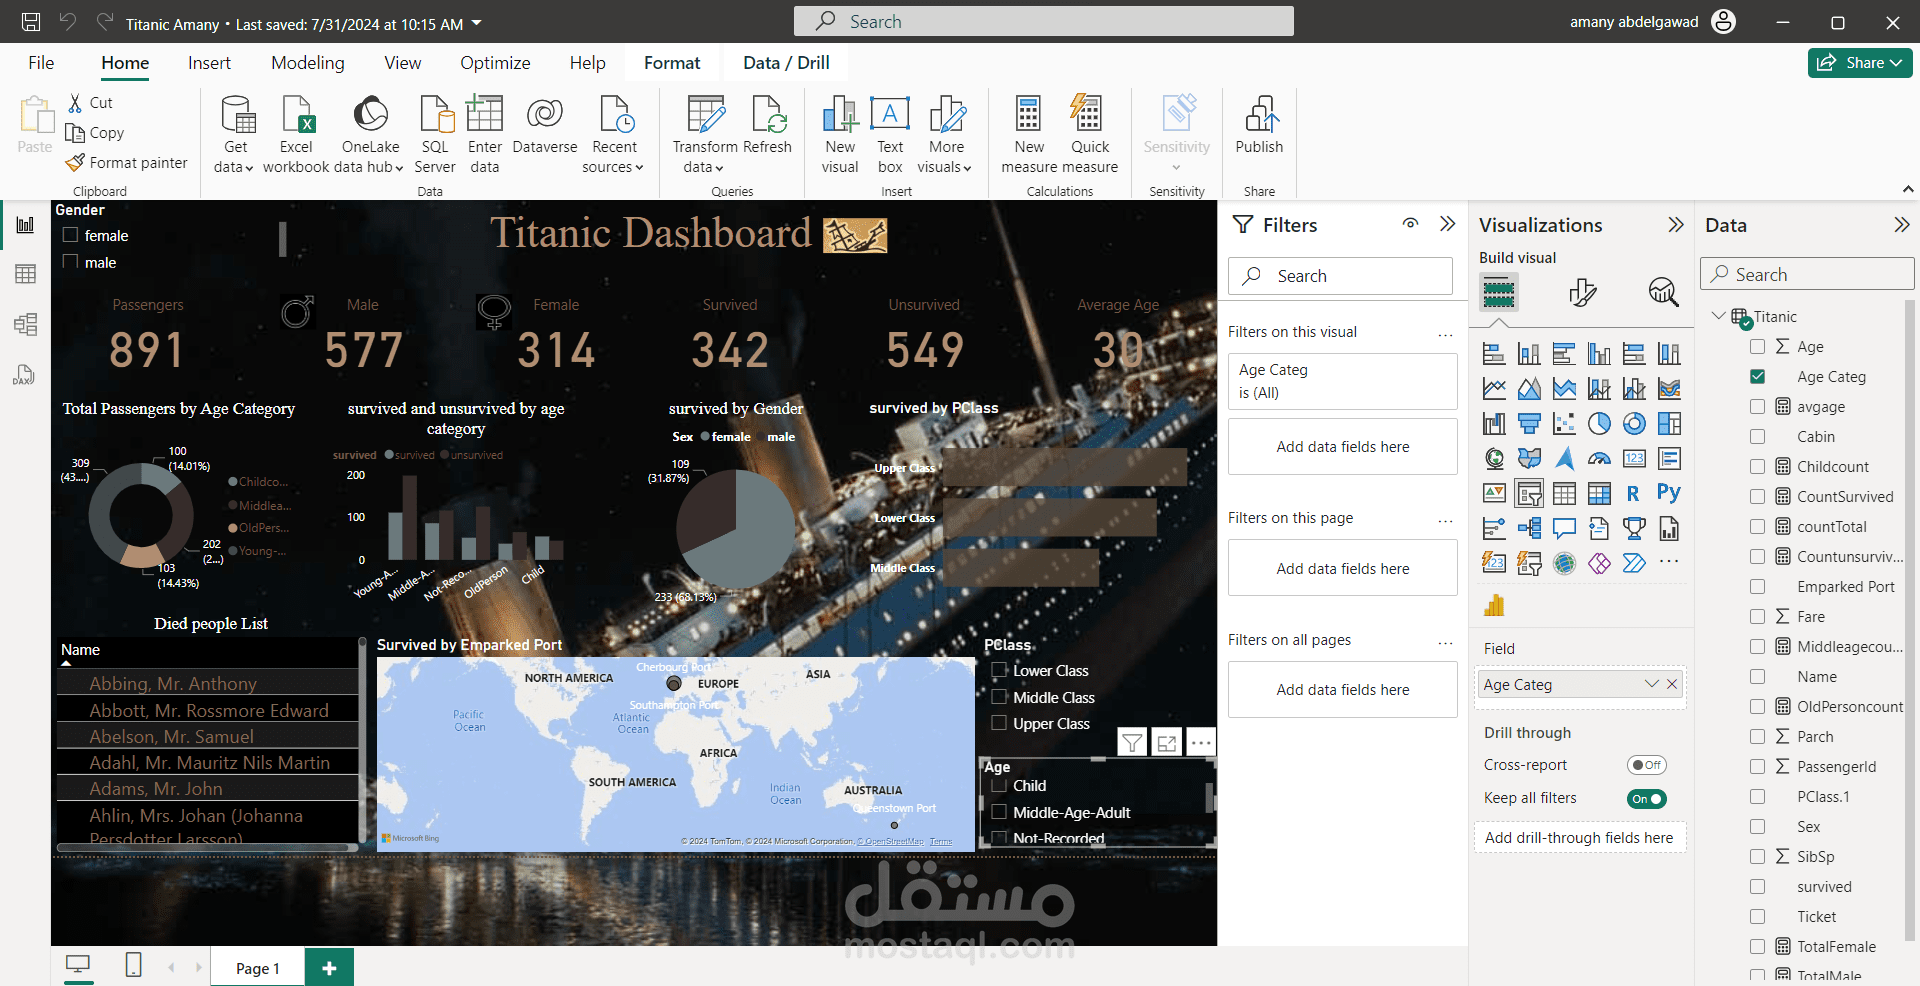This screenshot has height=986, width=1920.
Task: Select the funnel chart visual icon
Action: click(1529, 424)
